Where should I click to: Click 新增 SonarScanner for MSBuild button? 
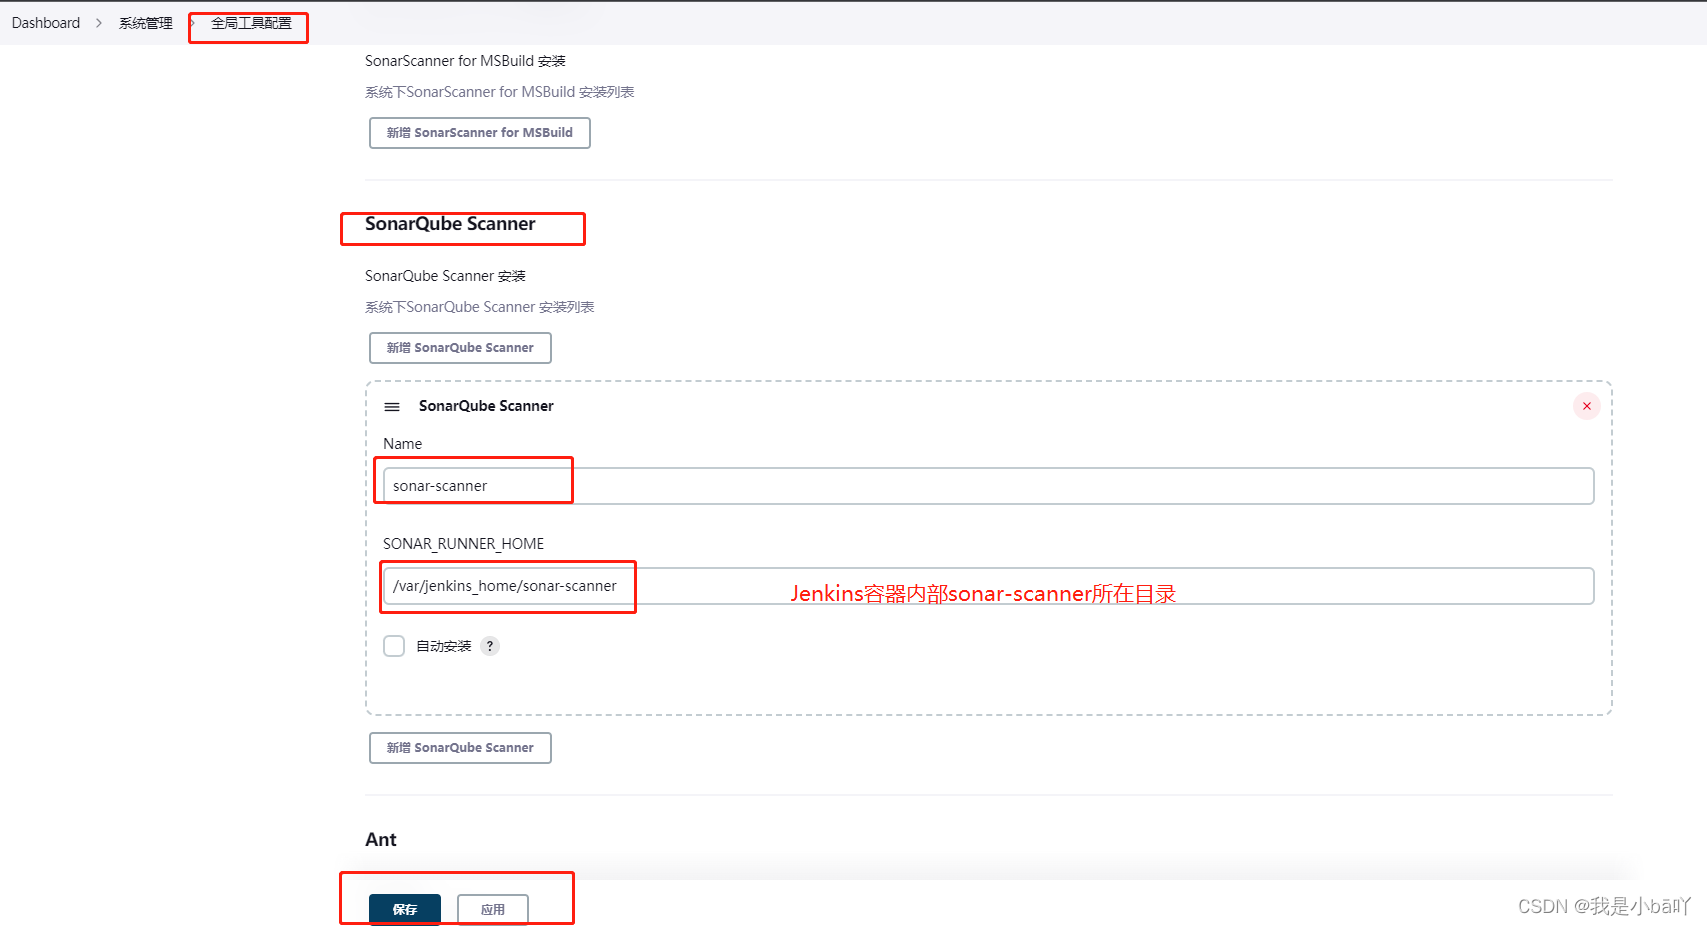click(480, 133)
